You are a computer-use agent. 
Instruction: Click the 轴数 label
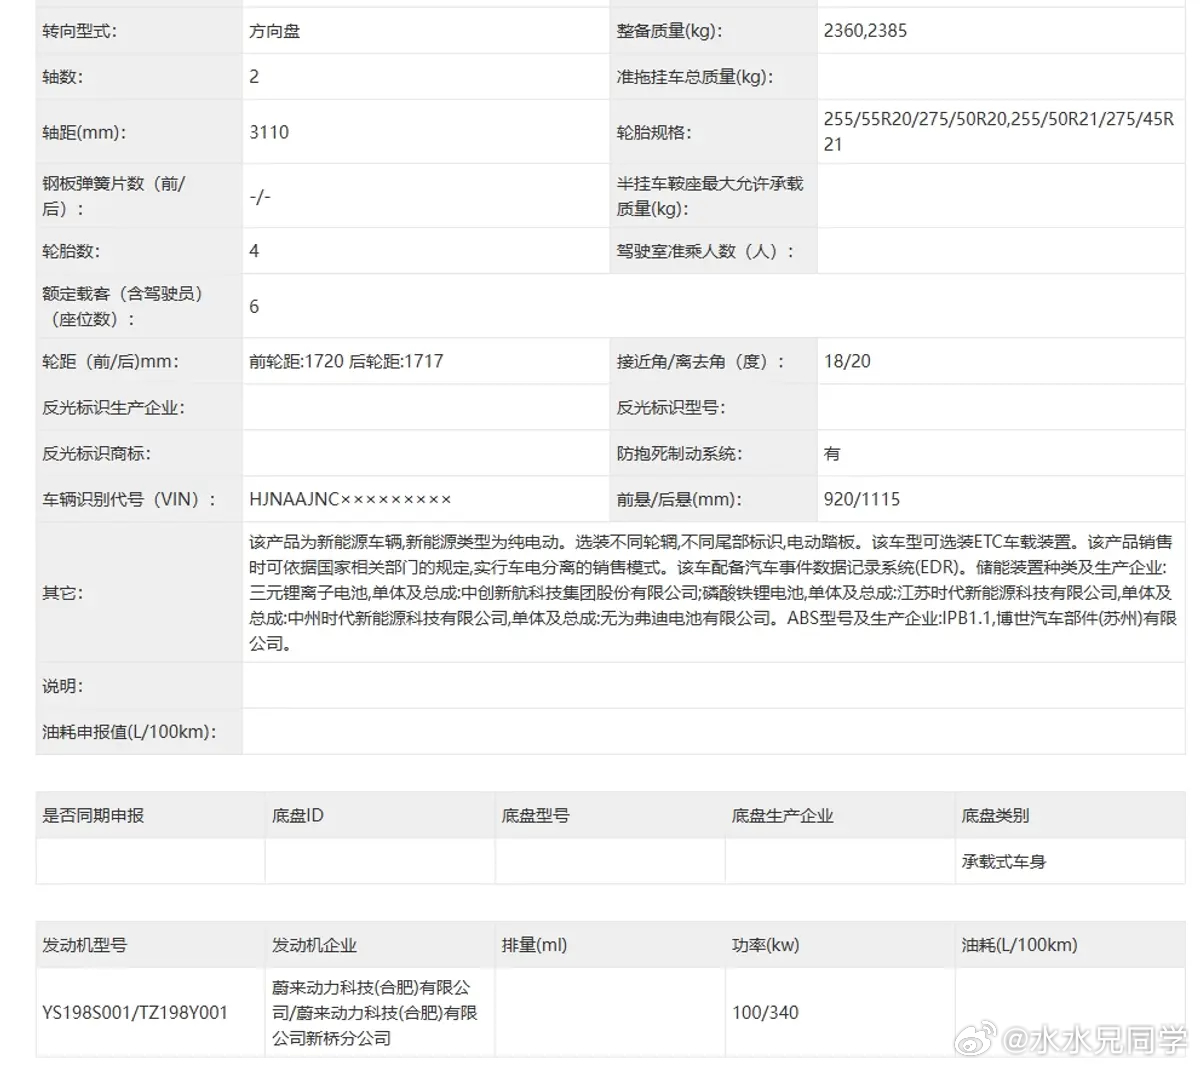point(62,77)
